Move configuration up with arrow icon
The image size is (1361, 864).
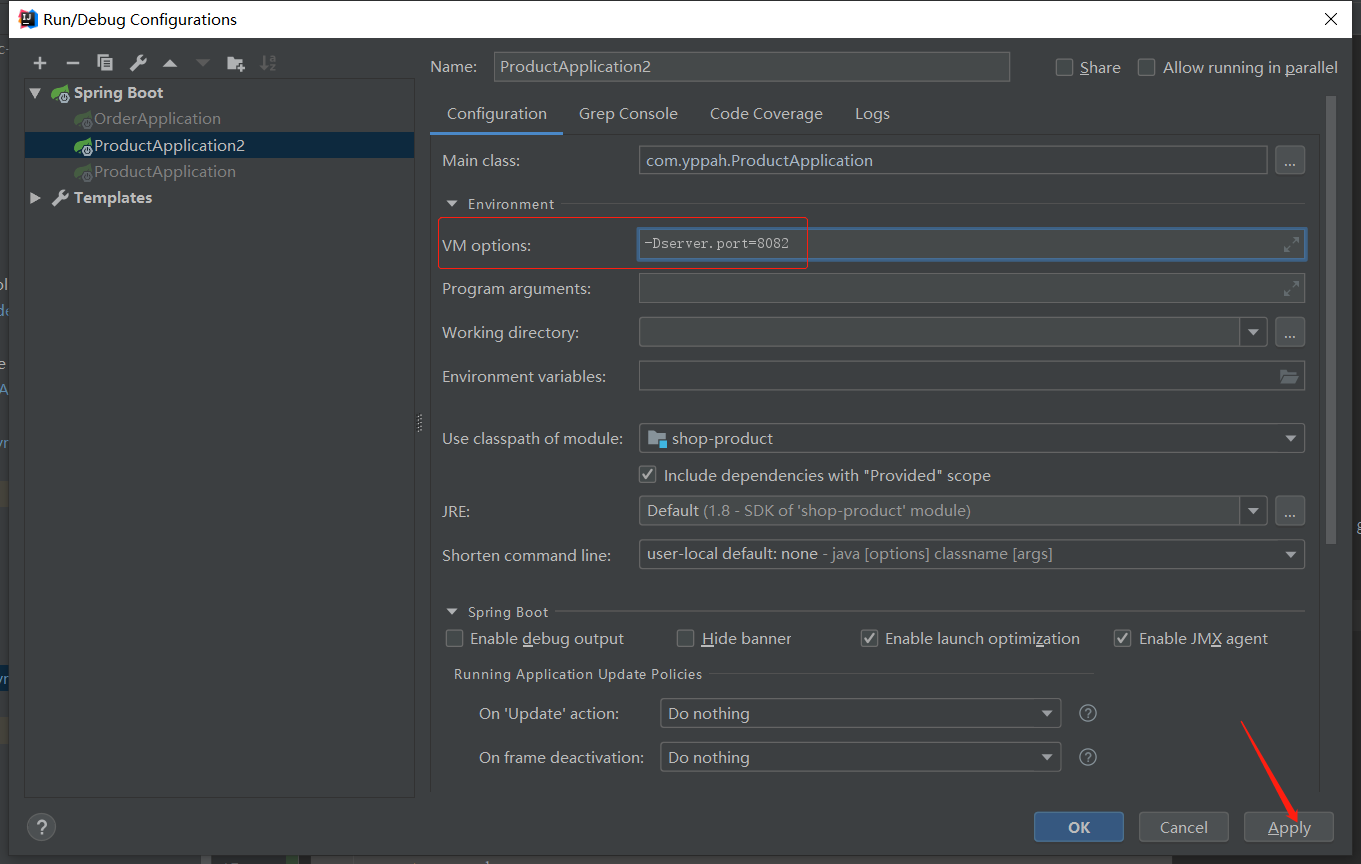[170, 63]
